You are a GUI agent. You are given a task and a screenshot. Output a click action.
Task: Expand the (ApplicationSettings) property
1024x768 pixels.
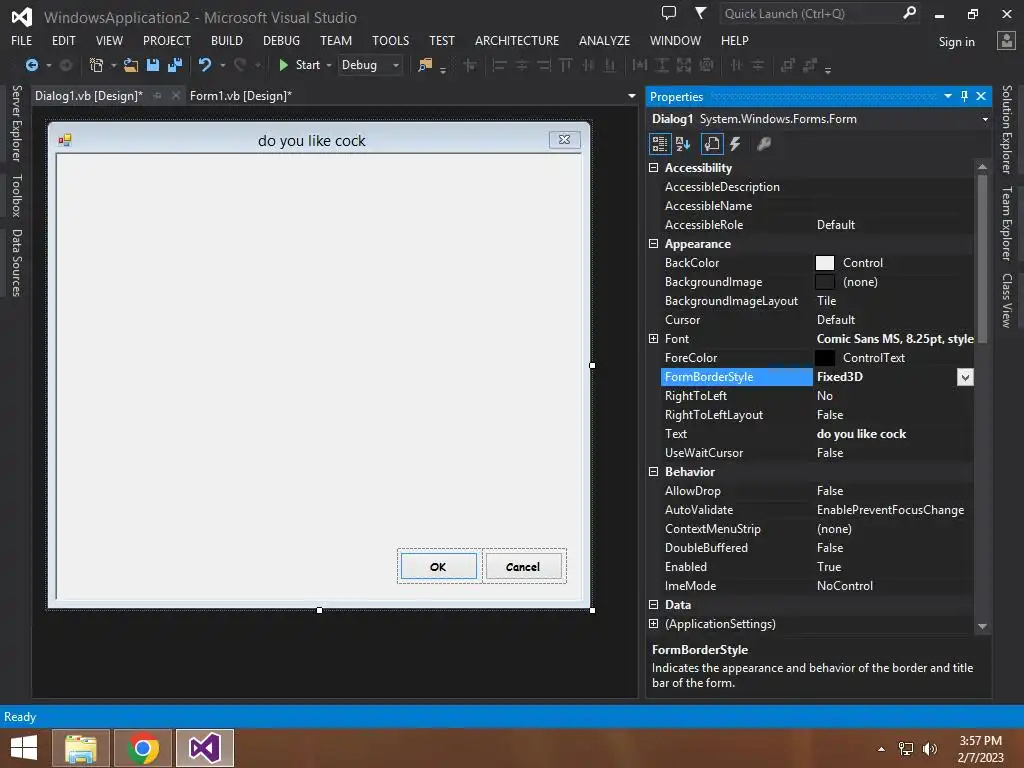click(653, 624)
